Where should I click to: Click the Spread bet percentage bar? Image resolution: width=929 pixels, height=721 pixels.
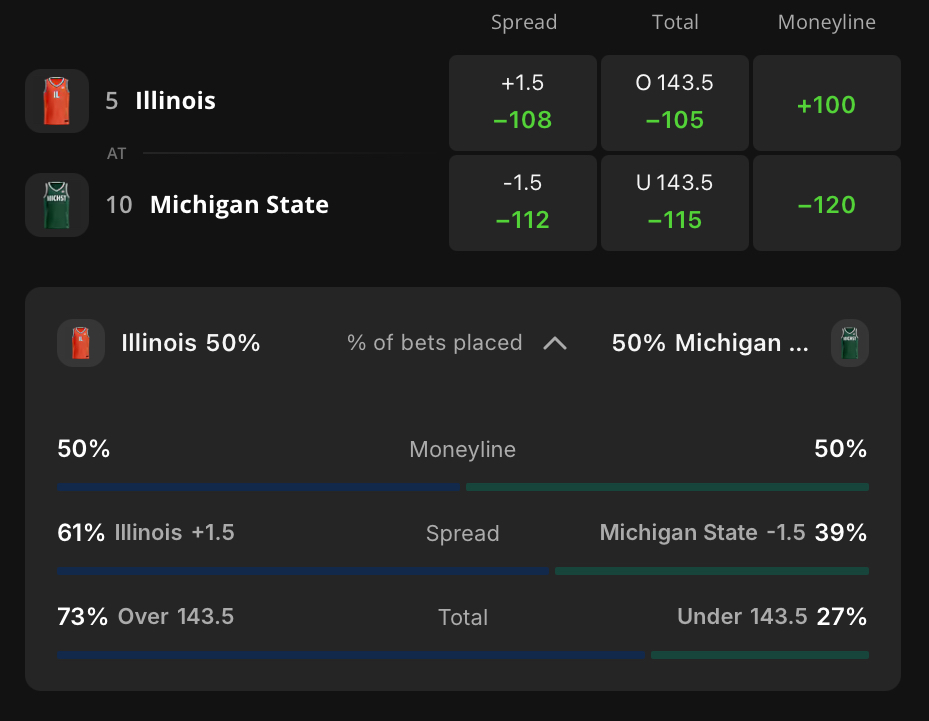click(463, 571)
